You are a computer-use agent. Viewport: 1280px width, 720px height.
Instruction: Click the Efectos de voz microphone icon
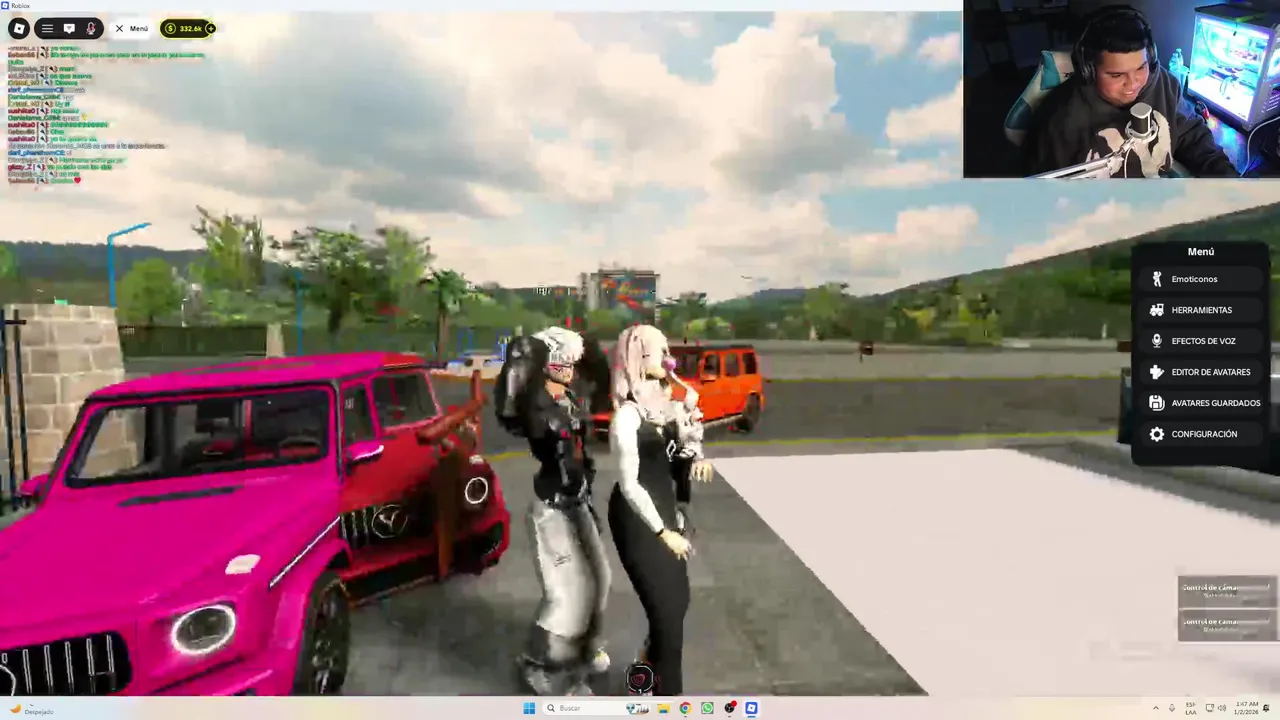pos(1157,341)
